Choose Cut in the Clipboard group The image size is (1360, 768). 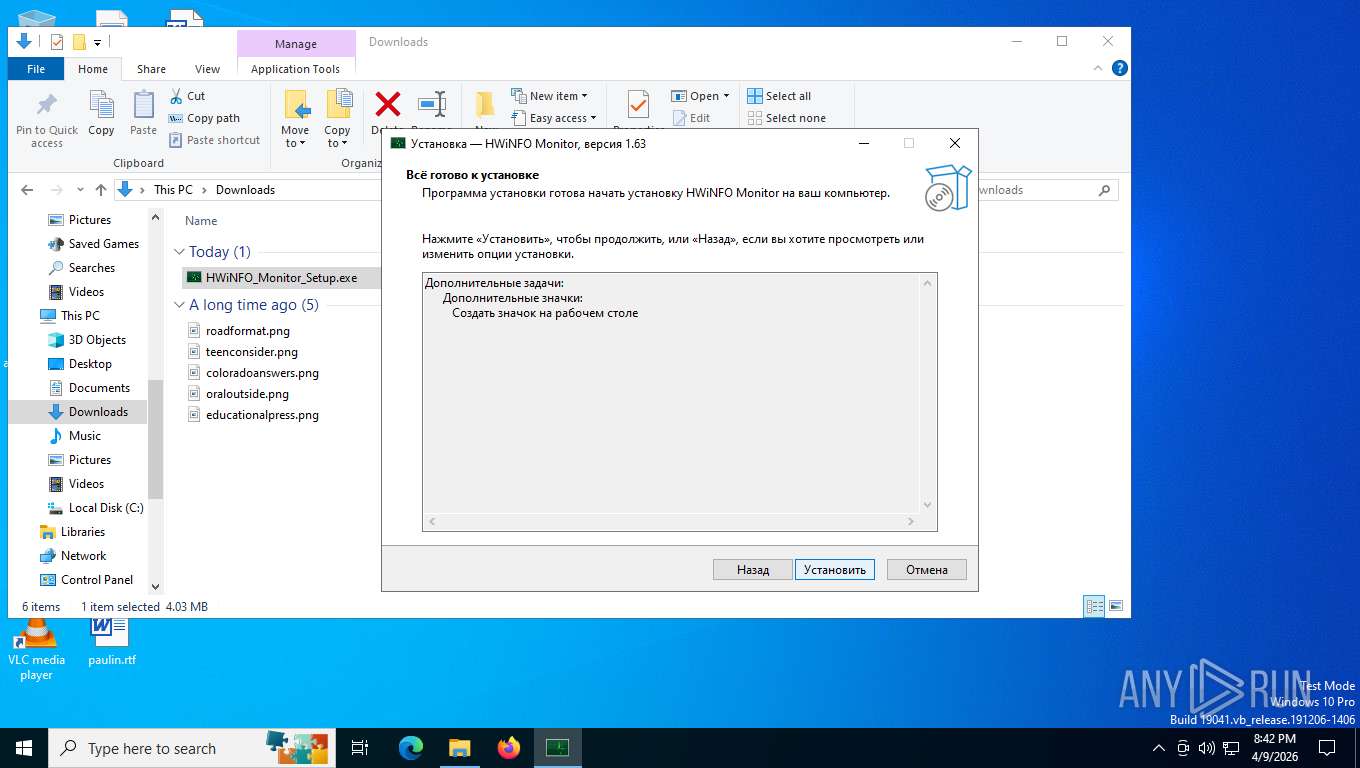[187, 96]
